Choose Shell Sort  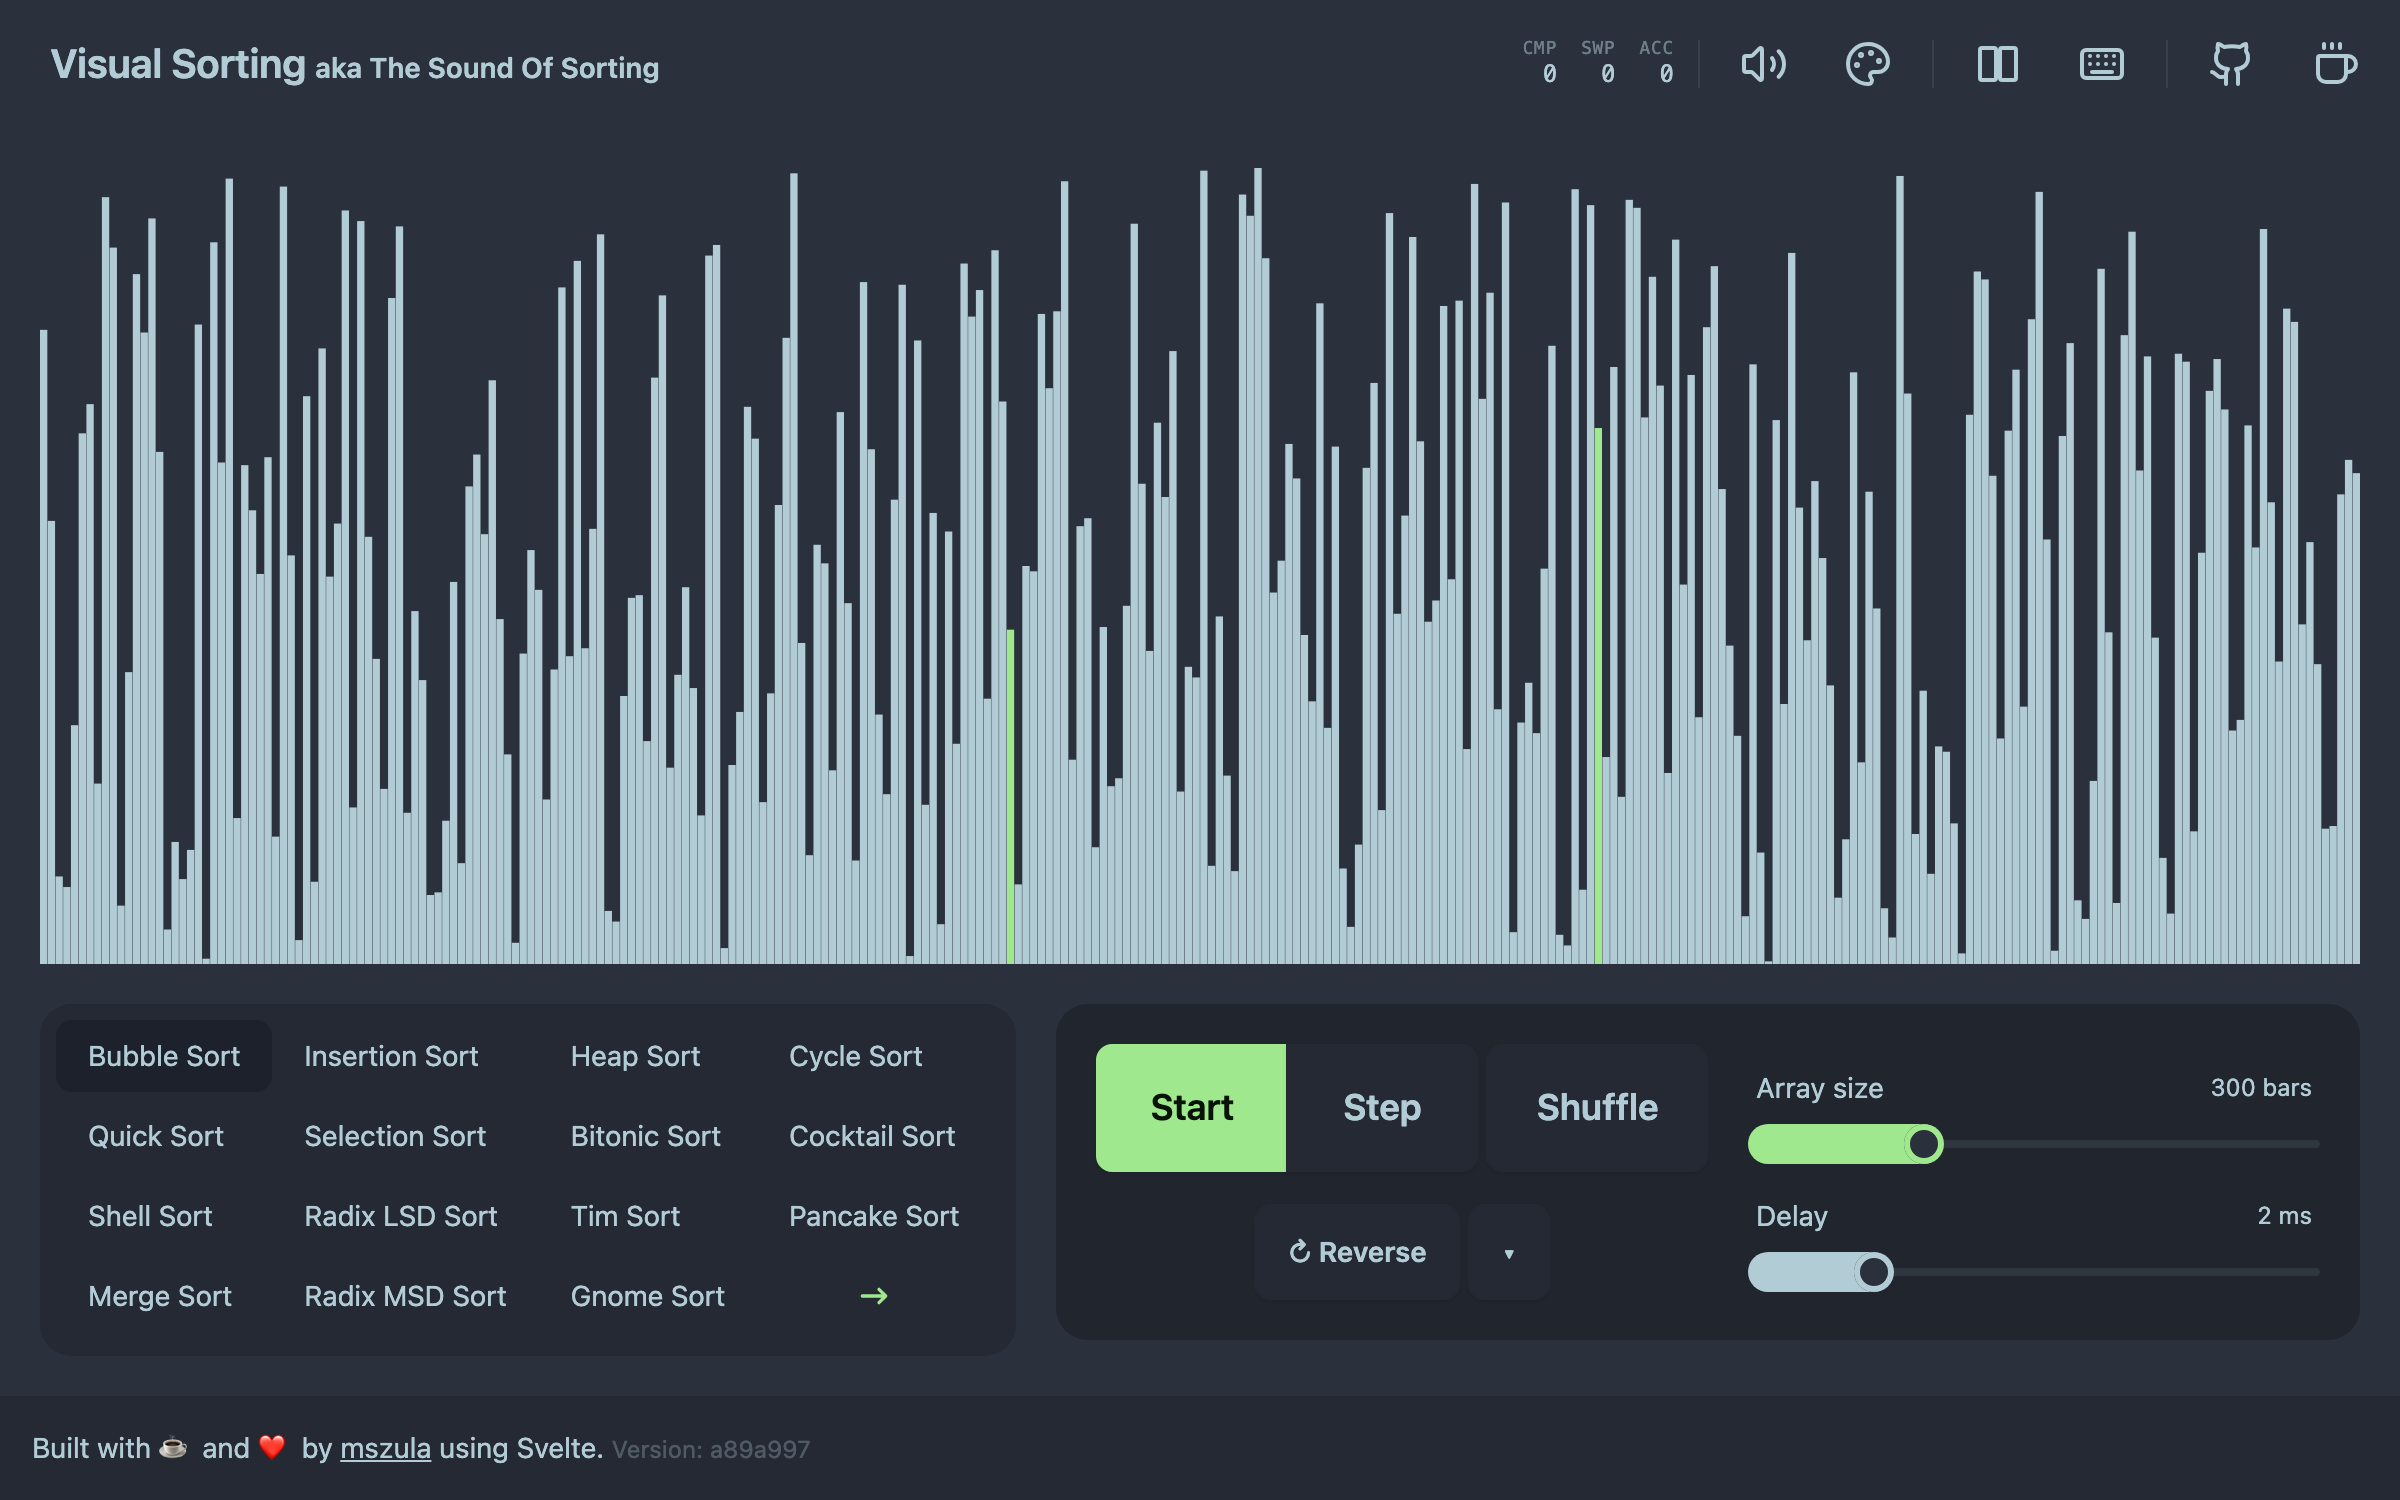(150, 1216)
